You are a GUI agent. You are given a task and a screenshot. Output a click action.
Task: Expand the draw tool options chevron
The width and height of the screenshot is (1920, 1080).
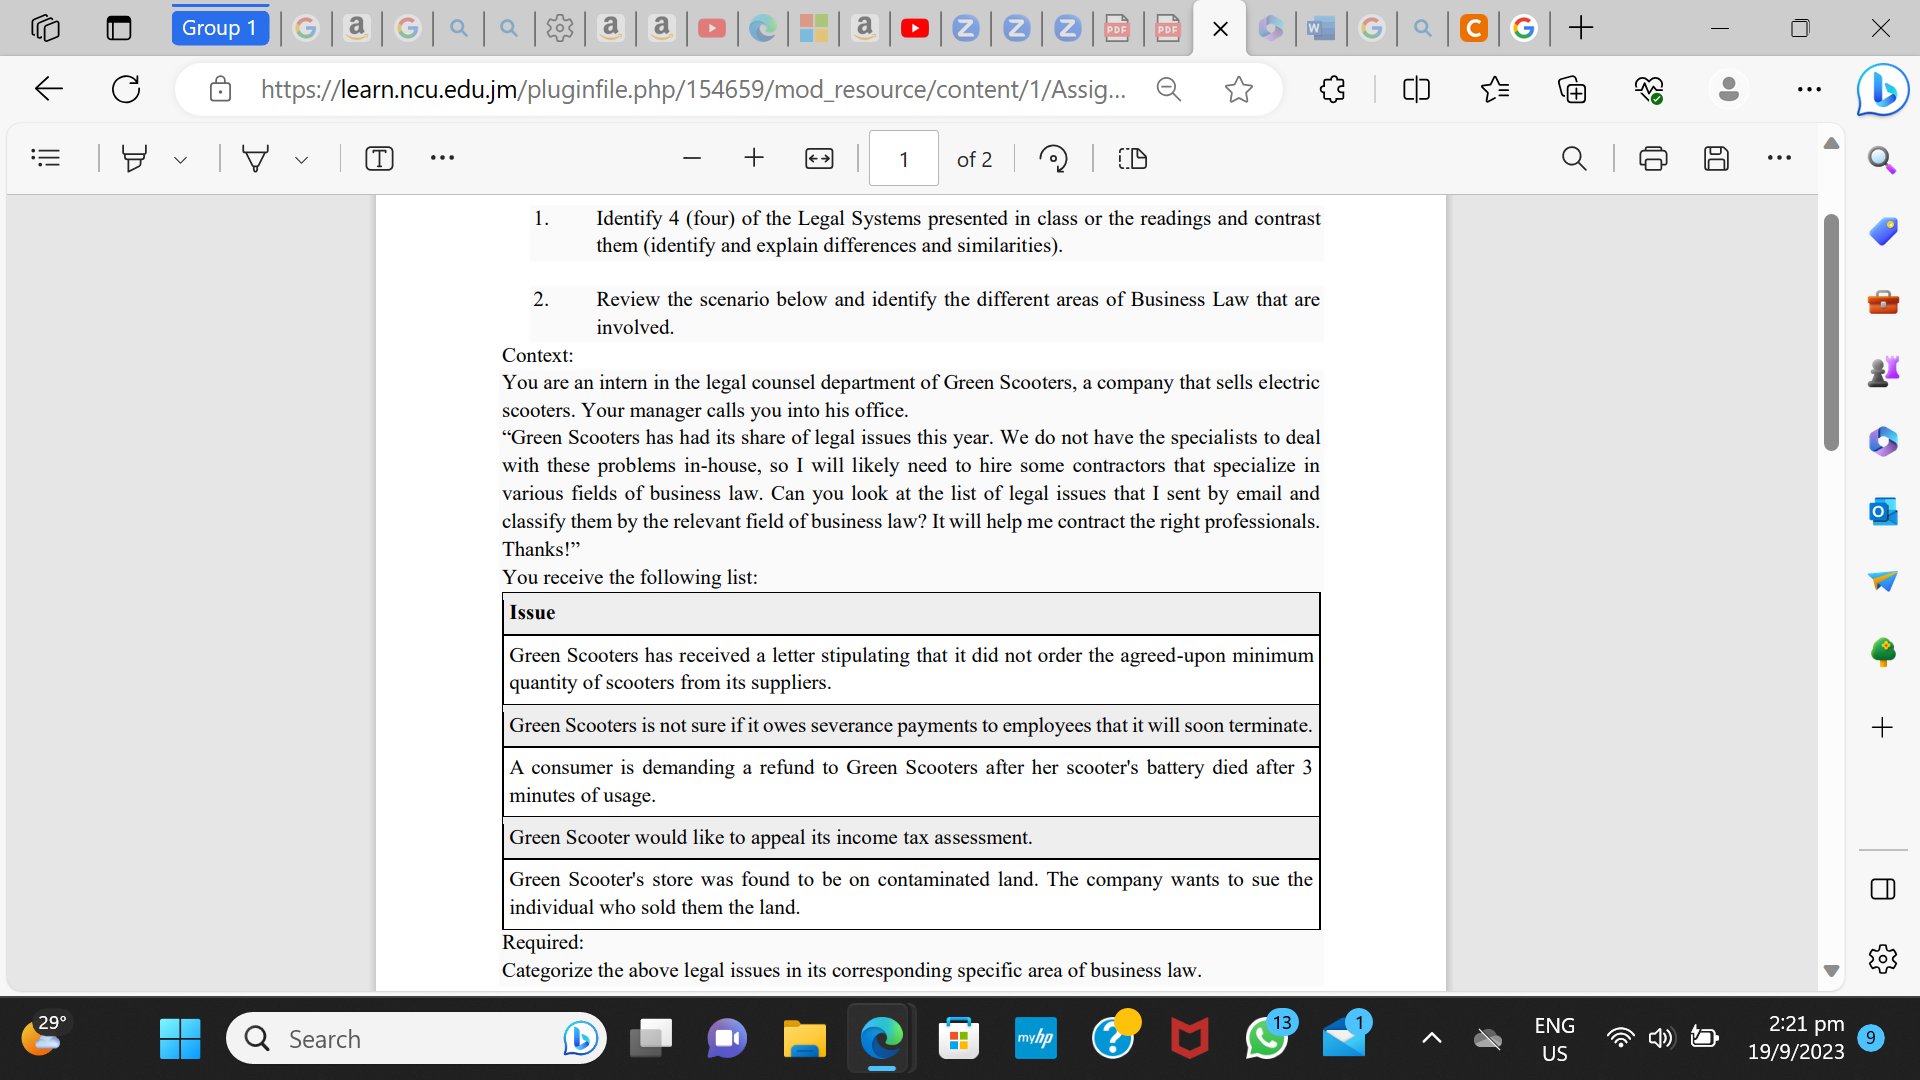301,158
